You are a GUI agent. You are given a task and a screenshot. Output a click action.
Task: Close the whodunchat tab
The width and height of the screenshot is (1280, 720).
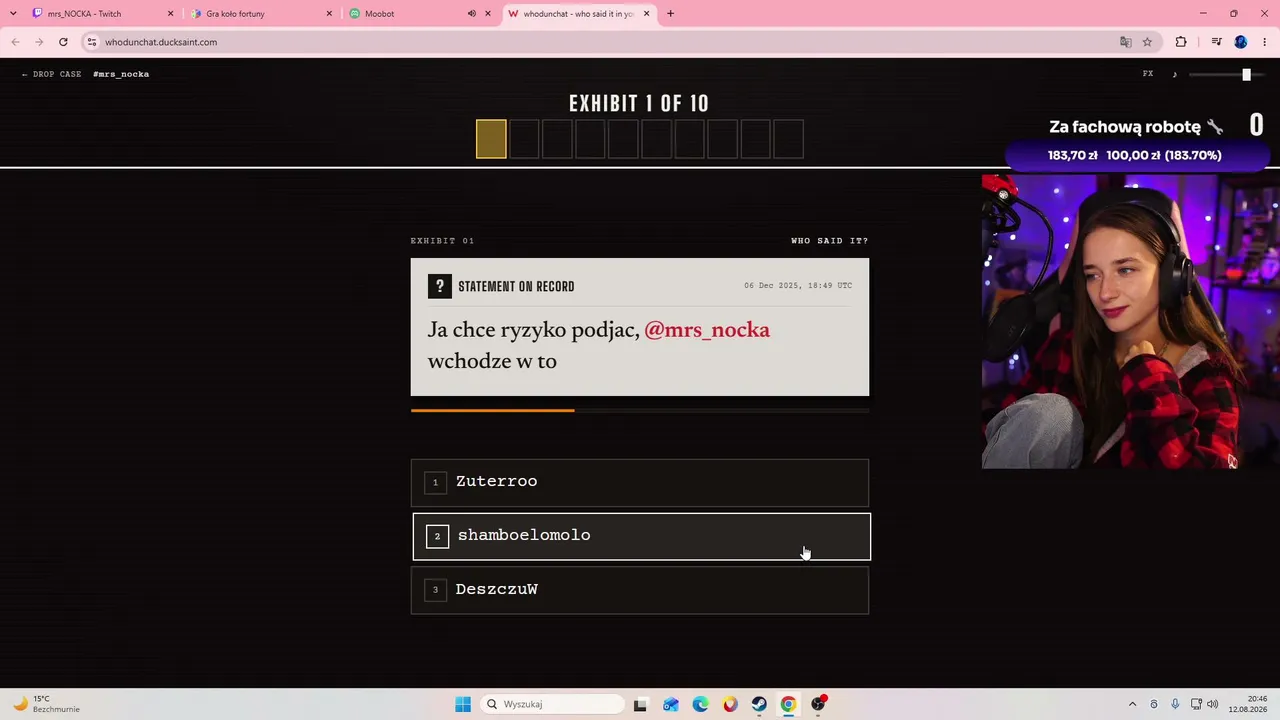647,14
